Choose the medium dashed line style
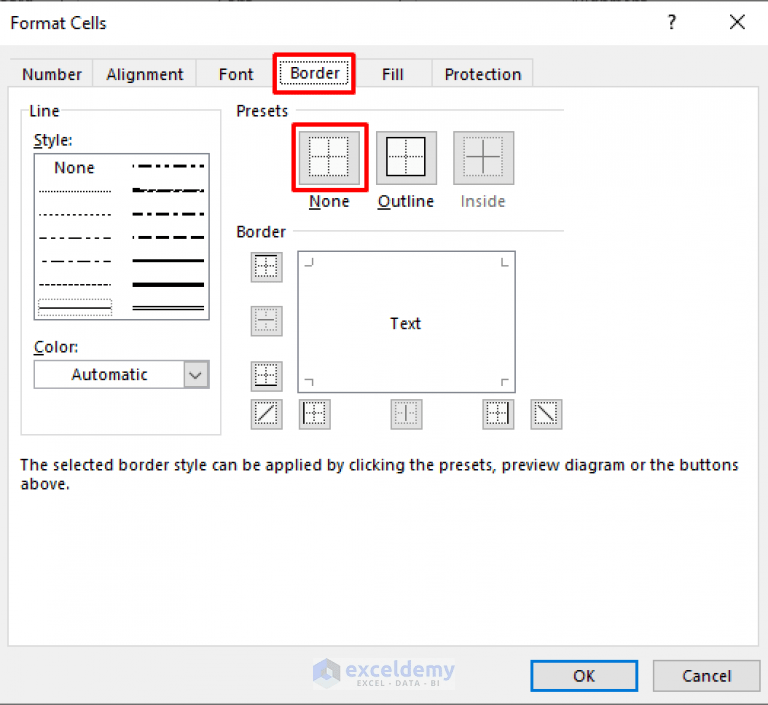768x705 pixels. [x=168, y=238]
